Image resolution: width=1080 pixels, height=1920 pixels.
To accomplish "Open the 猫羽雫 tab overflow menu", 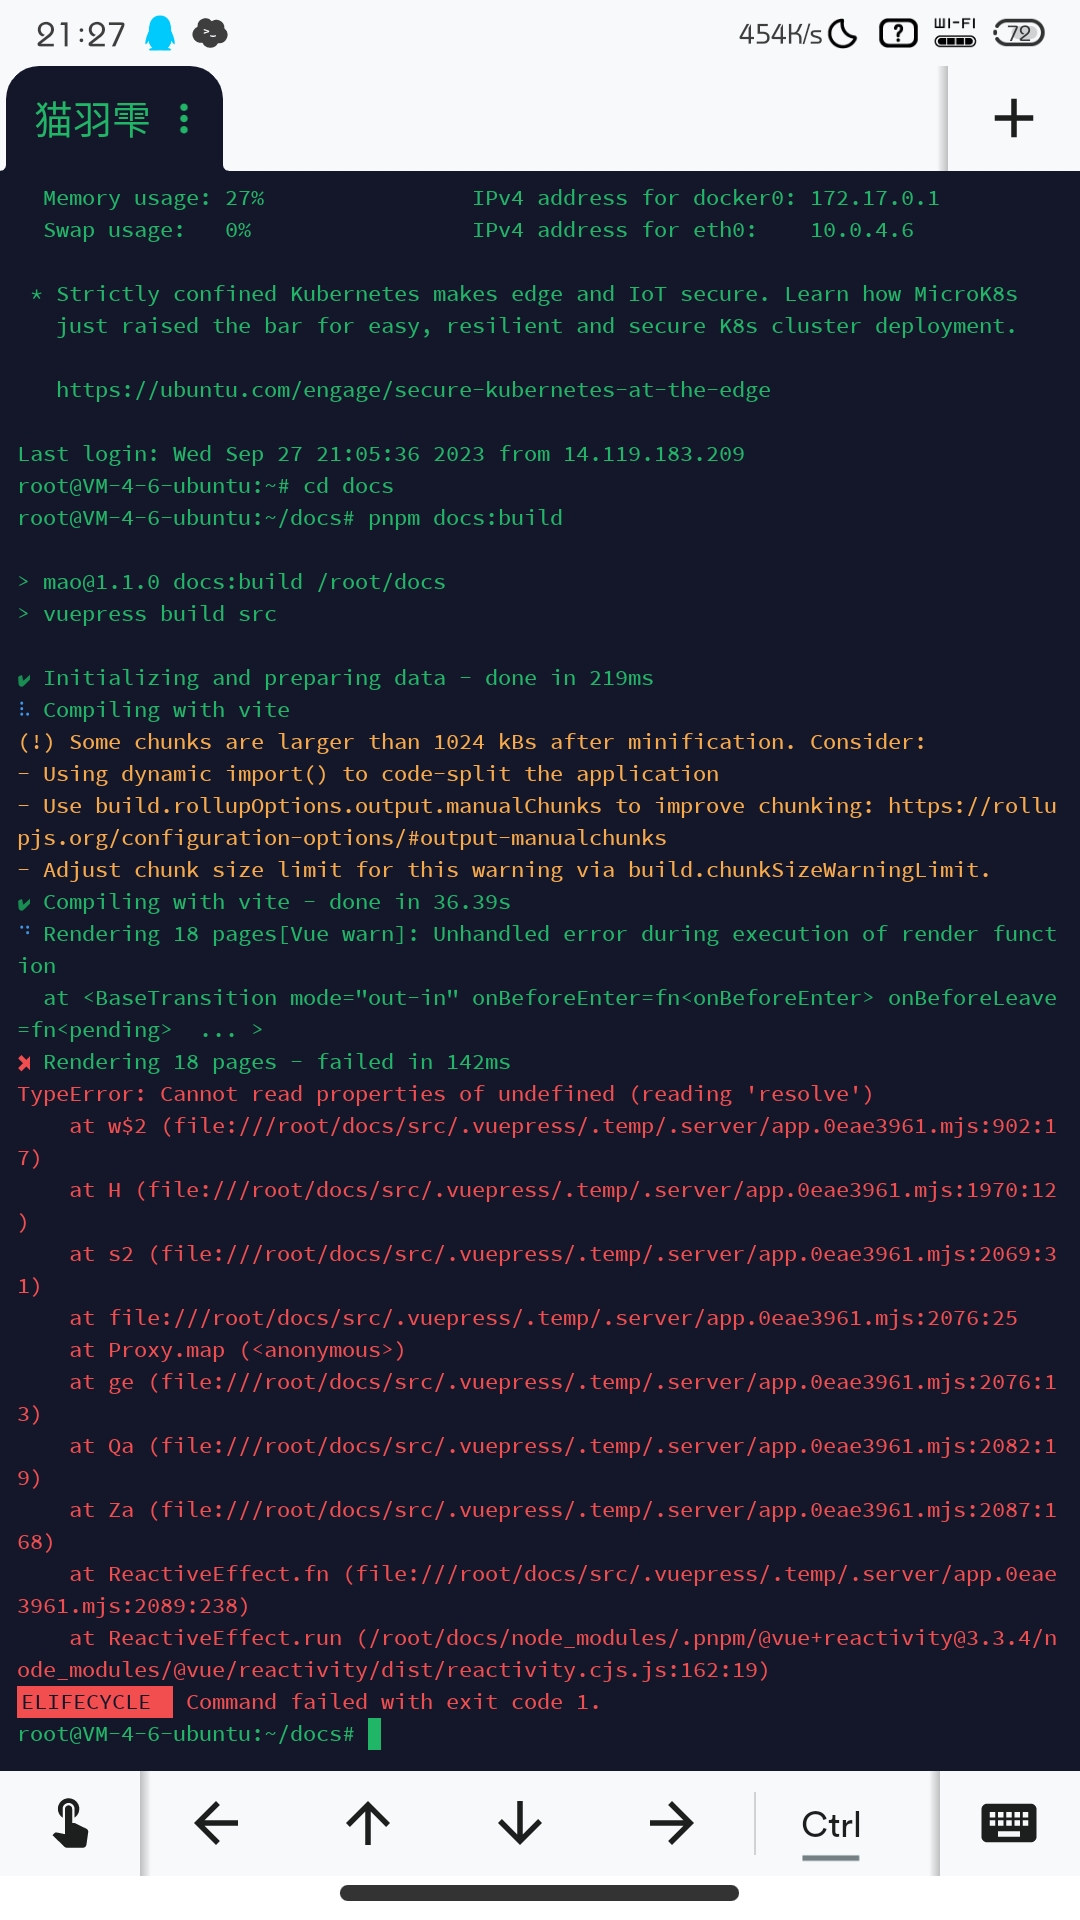I will (x=183, y=118).
